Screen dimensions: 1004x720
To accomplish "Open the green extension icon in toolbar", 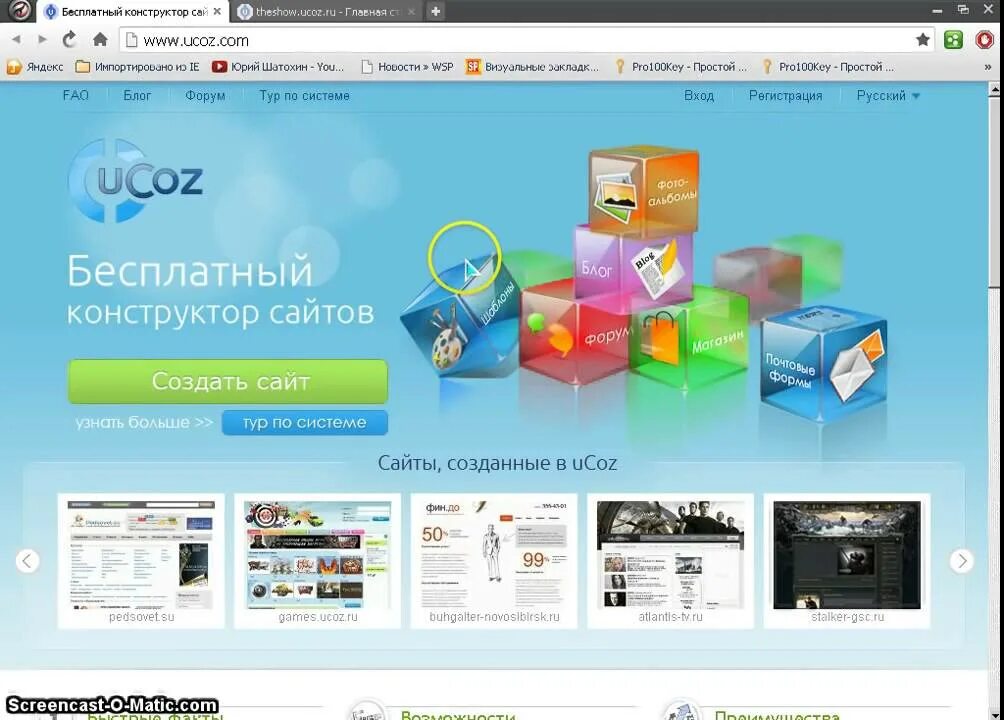I will tap(953, 40).
